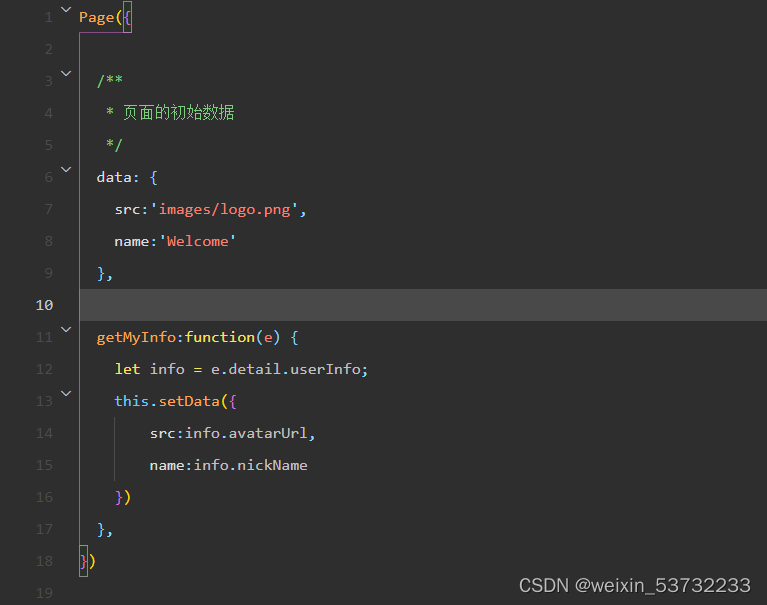Click the comment opener '/**' on line 3
Viewport: 767px width, 605px height.
110,81
